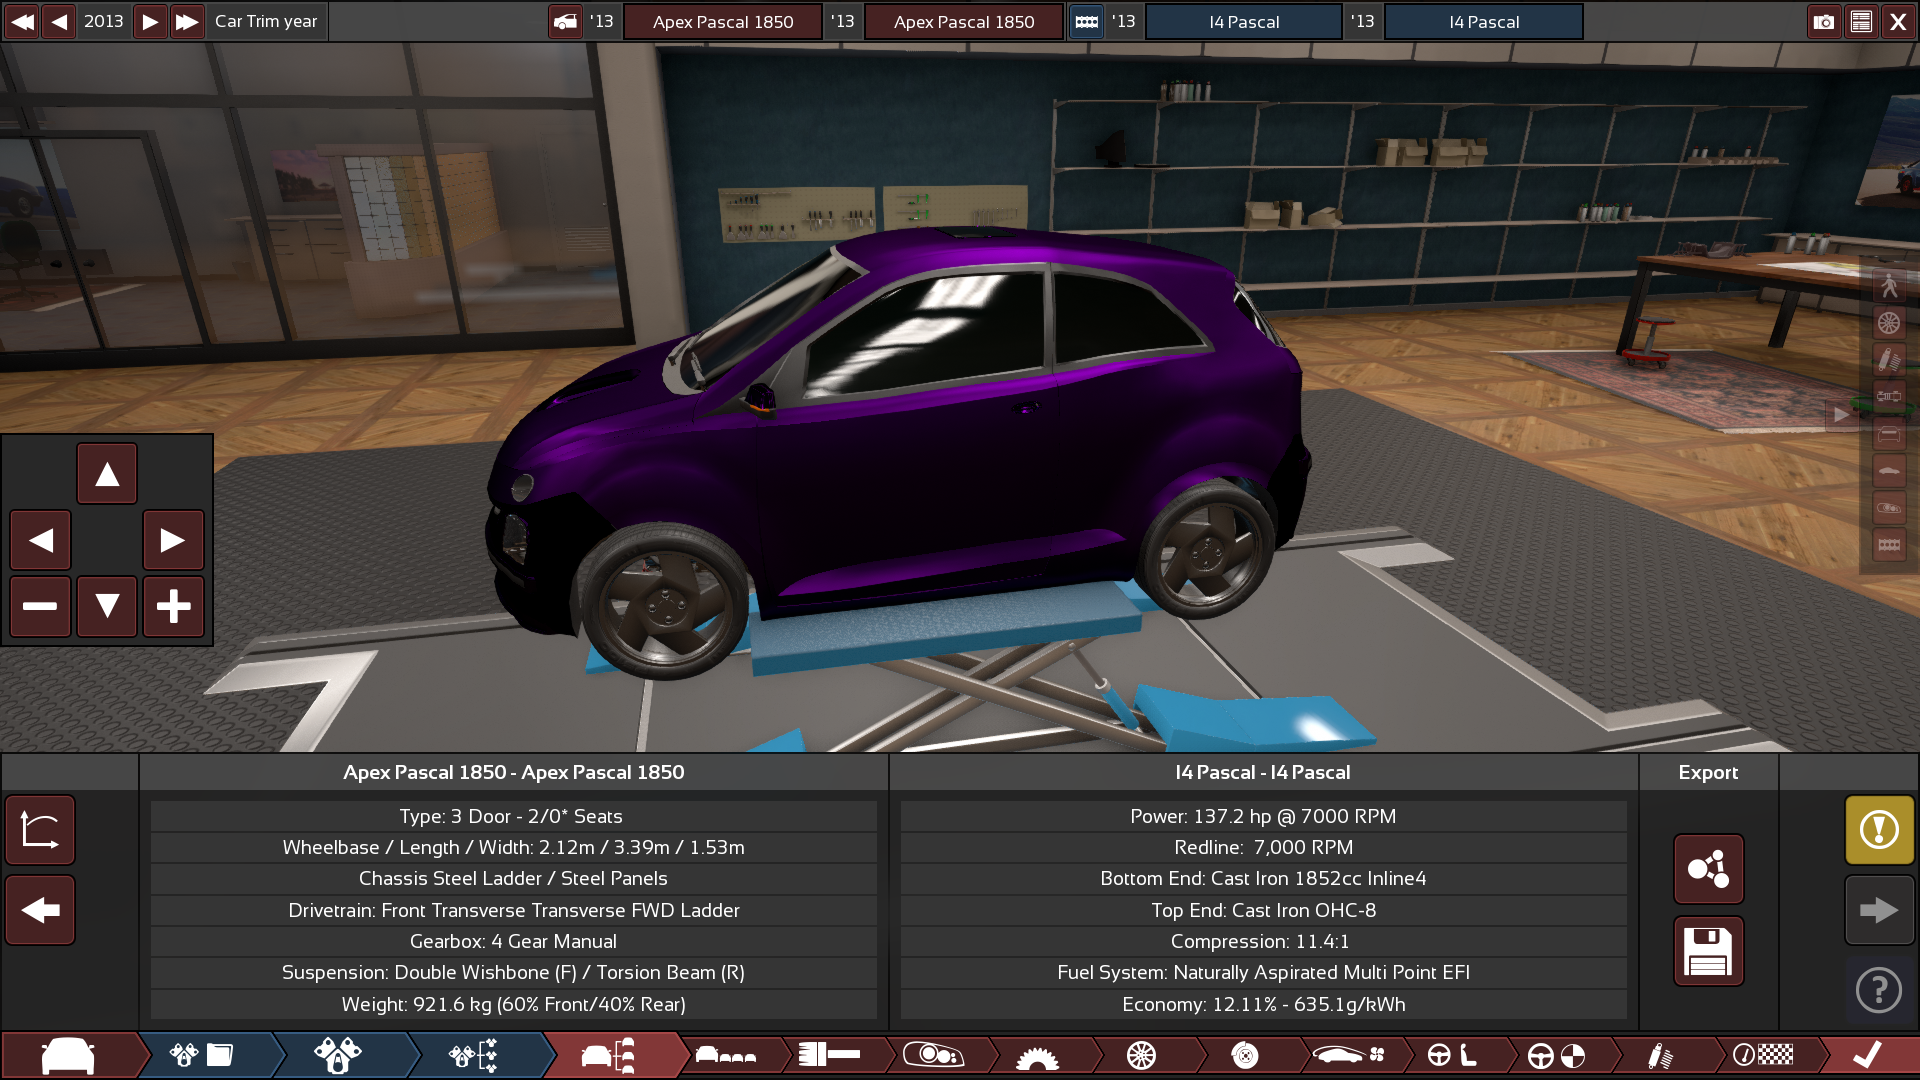Open the testing checkered flag tab
This screenshot has height=1080, width=1920.
[1764, 1055]
